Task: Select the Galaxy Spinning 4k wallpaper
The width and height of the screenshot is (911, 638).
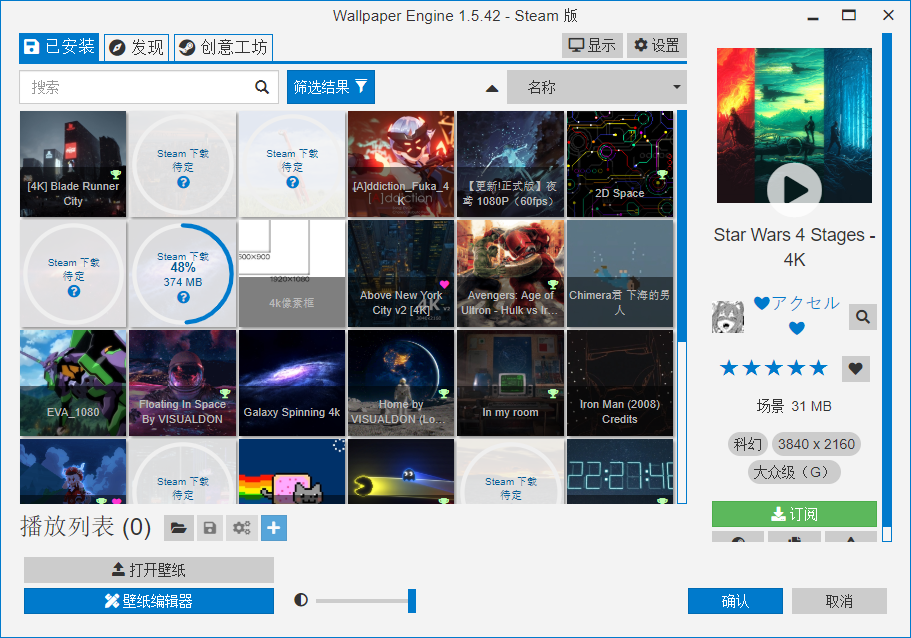Action: 292,383
